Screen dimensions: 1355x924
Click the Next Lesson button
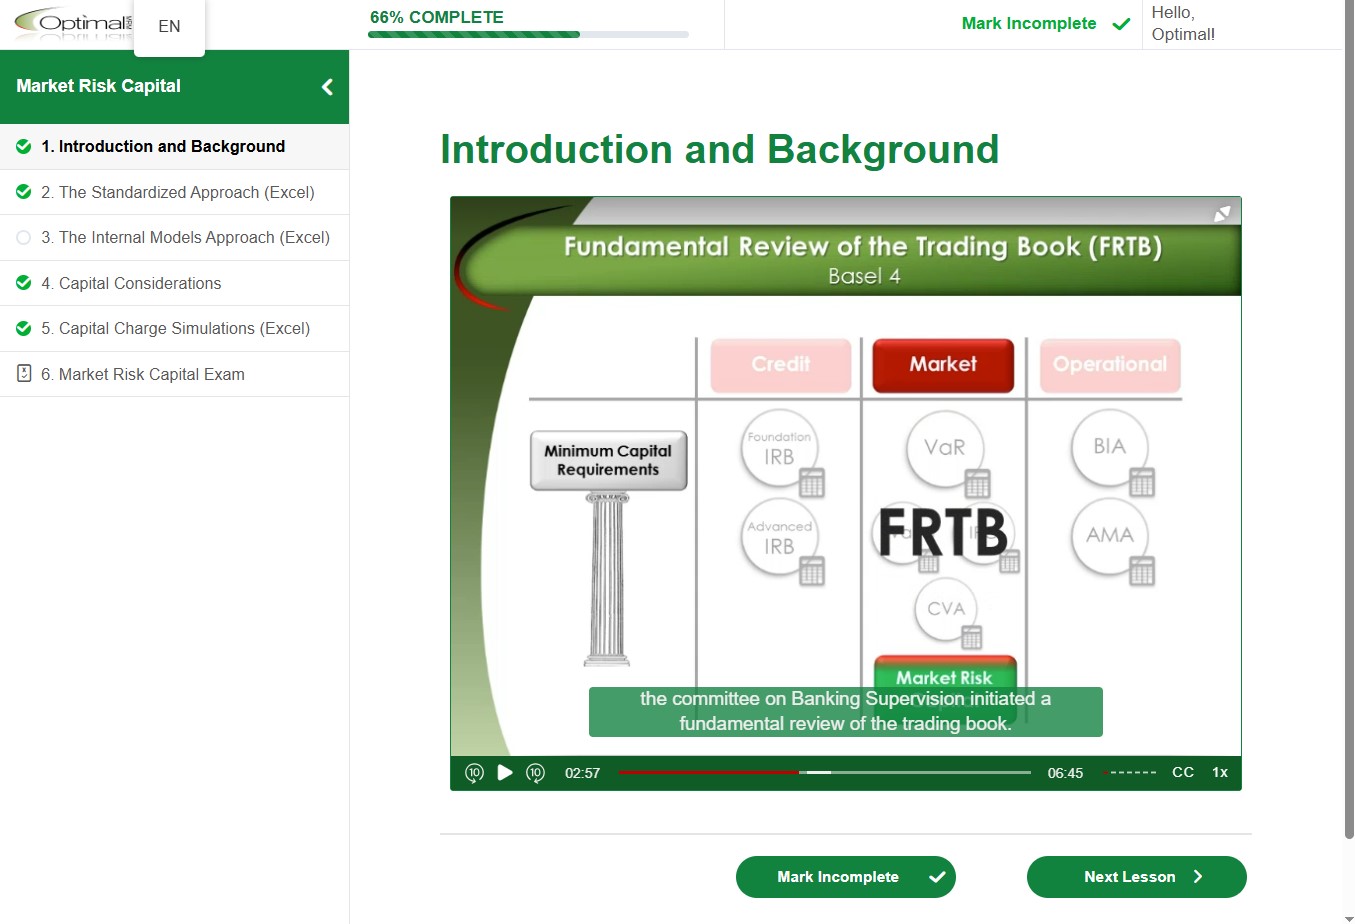click(1136, 877)
